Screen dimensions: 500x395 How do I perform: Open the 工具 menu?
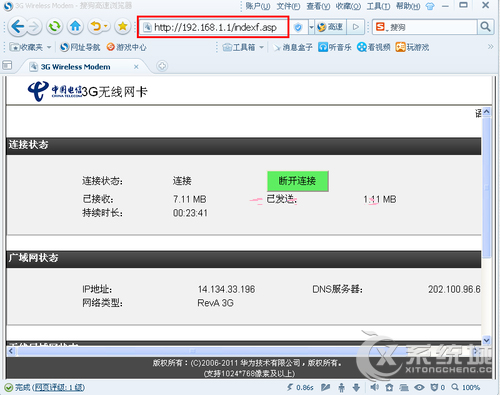[378, 6]
